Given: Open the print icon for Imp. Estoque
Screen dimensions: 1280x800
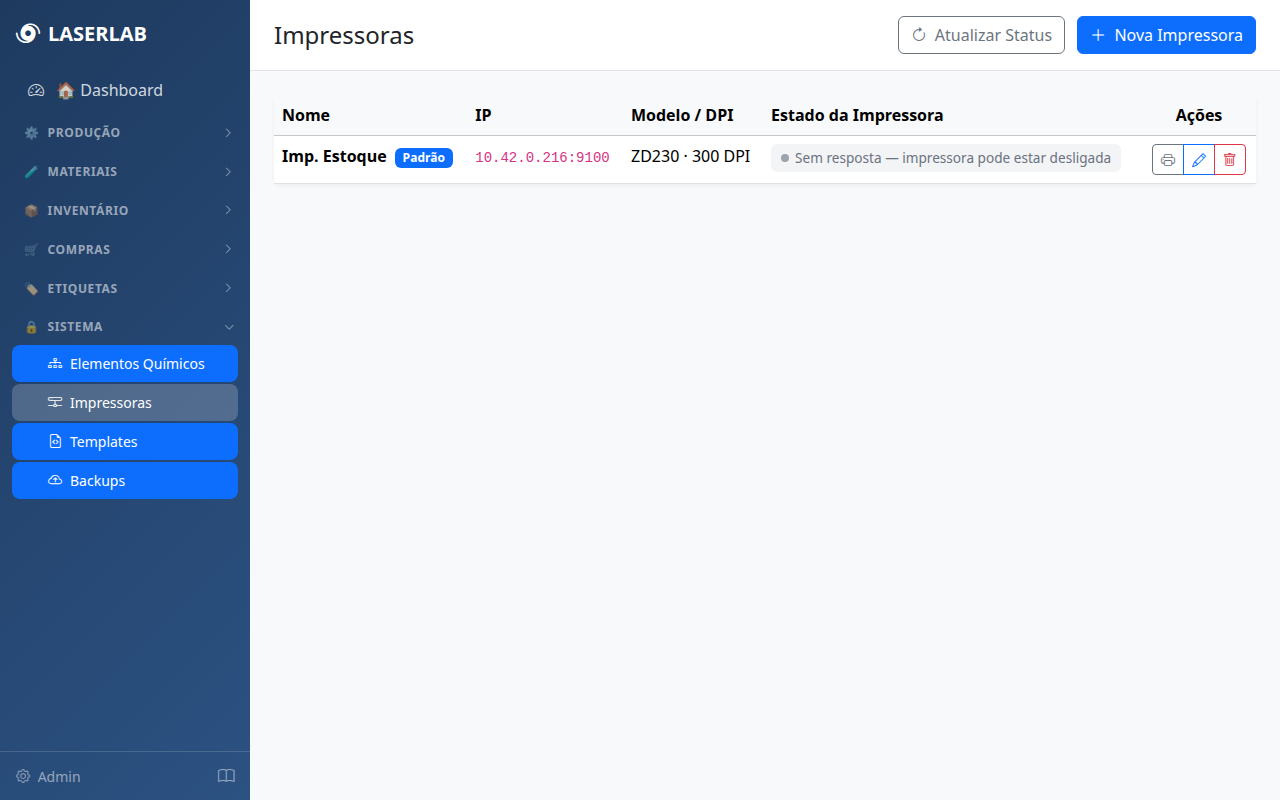Looking at the screenshot, I should (1168, 159).
